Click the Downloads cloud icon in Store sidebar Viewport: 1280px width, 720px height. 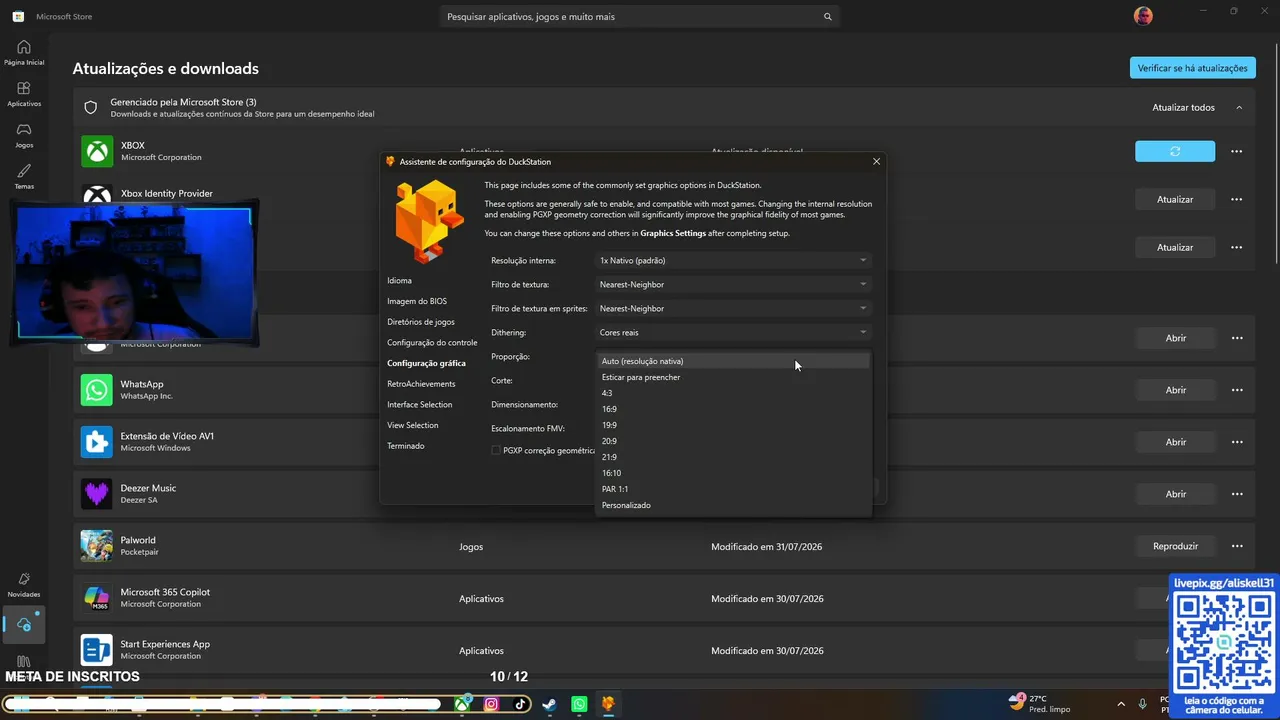coord(24,625)
